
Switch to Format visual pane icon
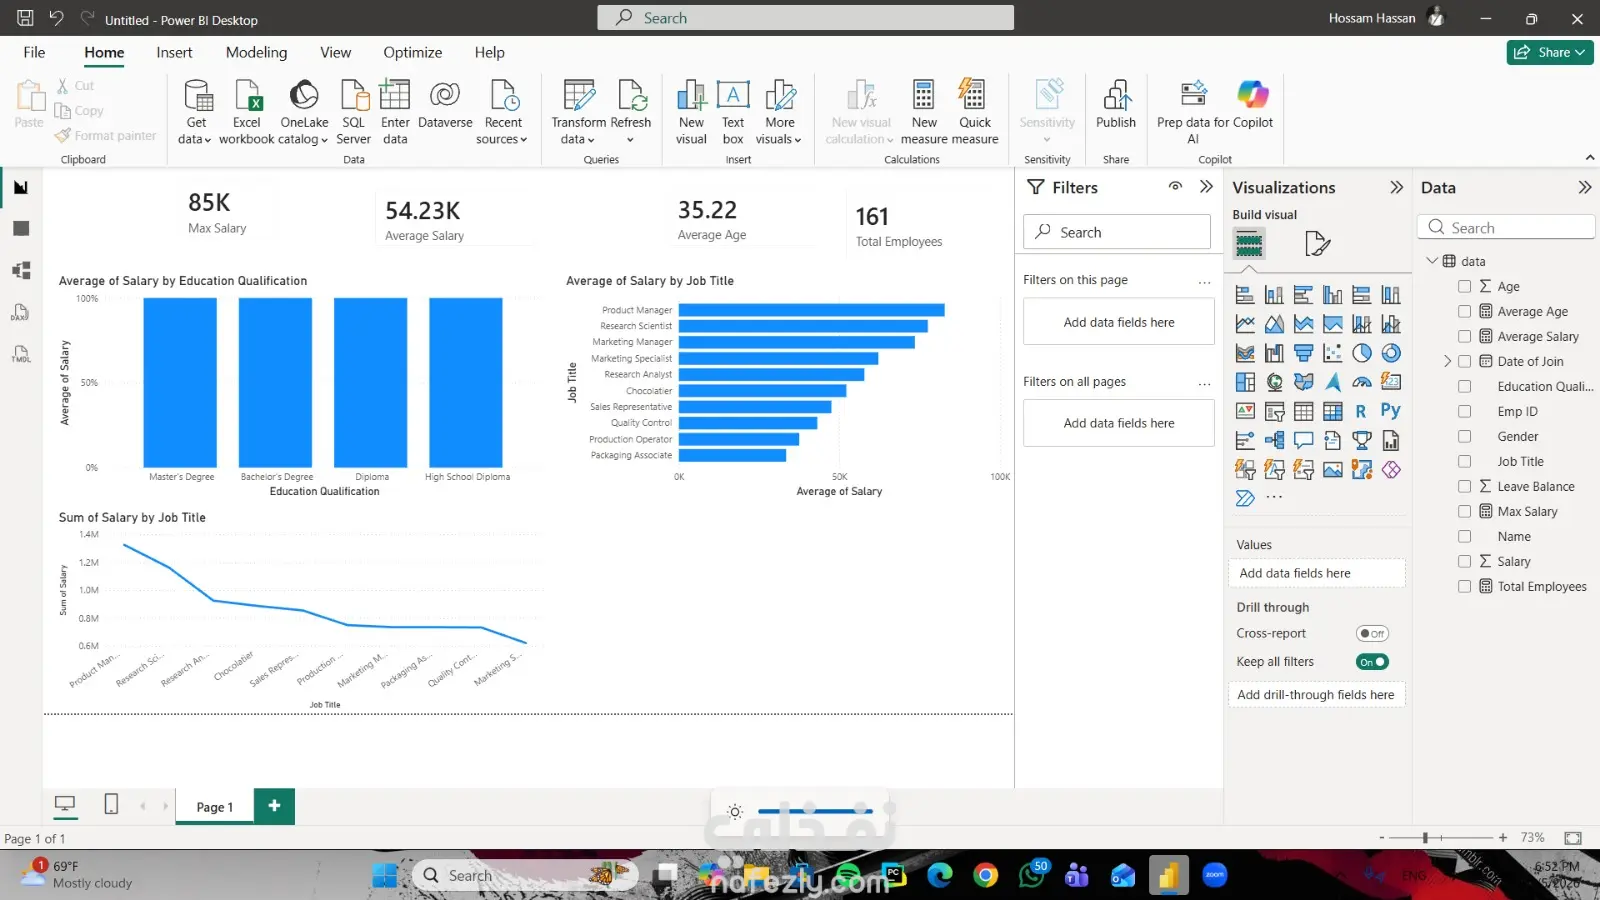pyautogui.click(x=1317, y=243)
